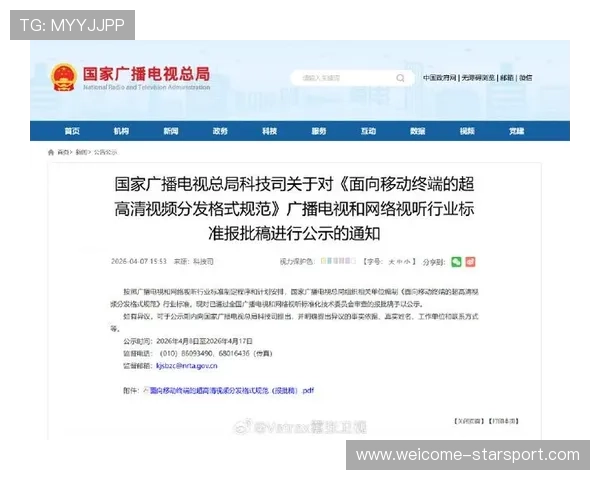Screen dimensions: 600x480
Task: Set font size to 中
Action: click(x=399, y=262)
